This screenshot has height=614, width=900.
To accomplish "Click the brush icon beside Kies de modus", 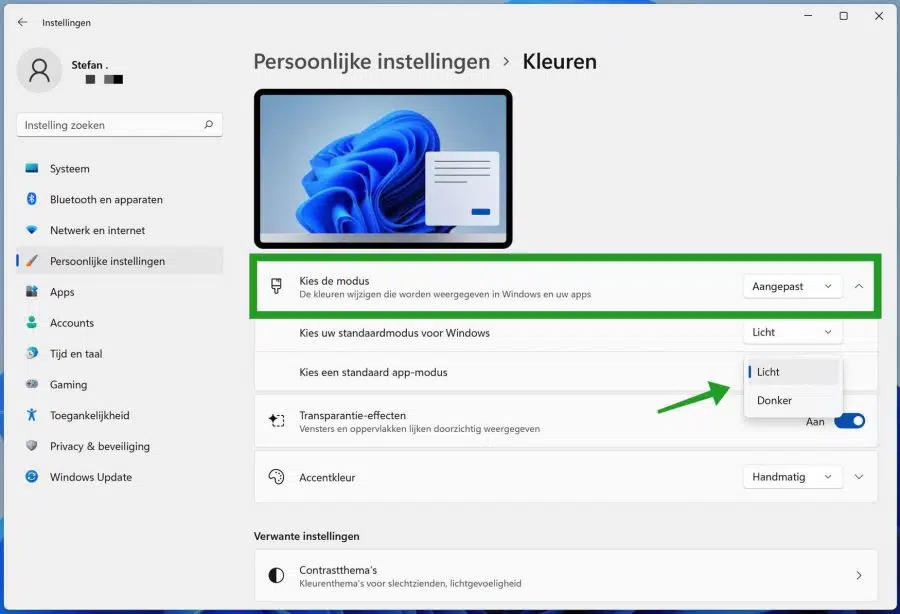I will pyautogui.click(x=276, y=286).
